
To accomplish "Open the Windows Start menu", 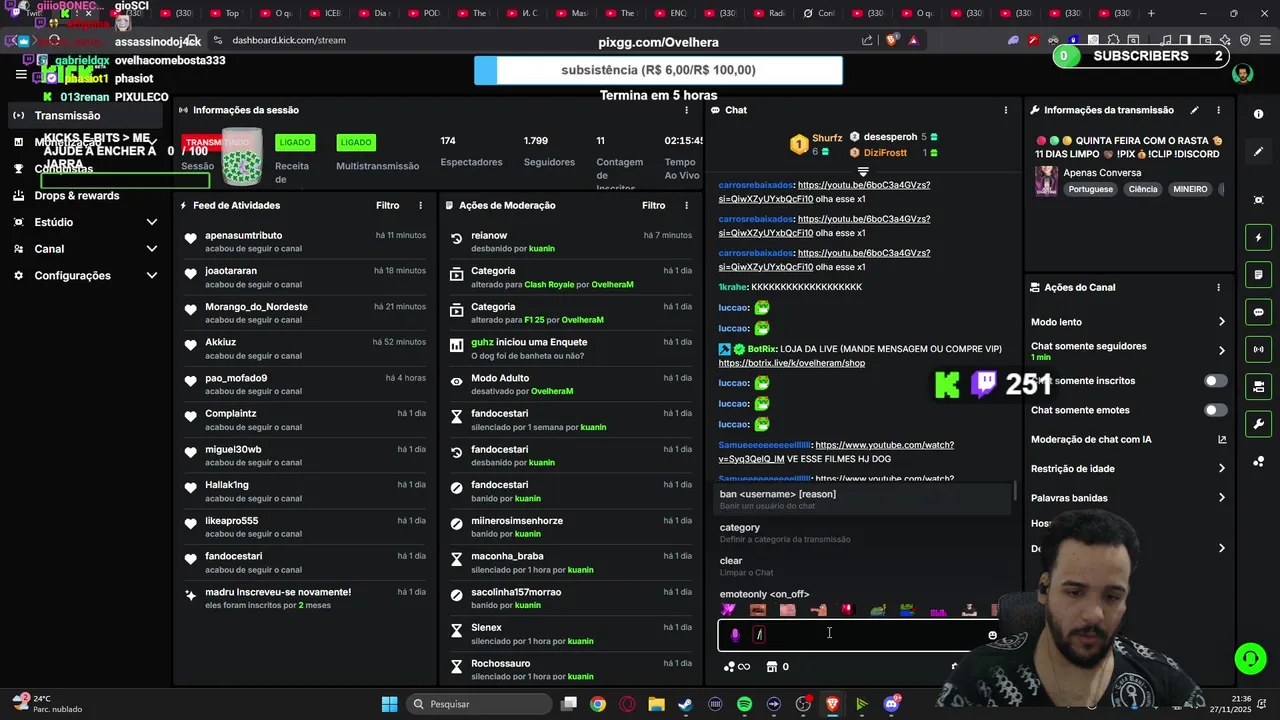I will click(x=390, y=704).
